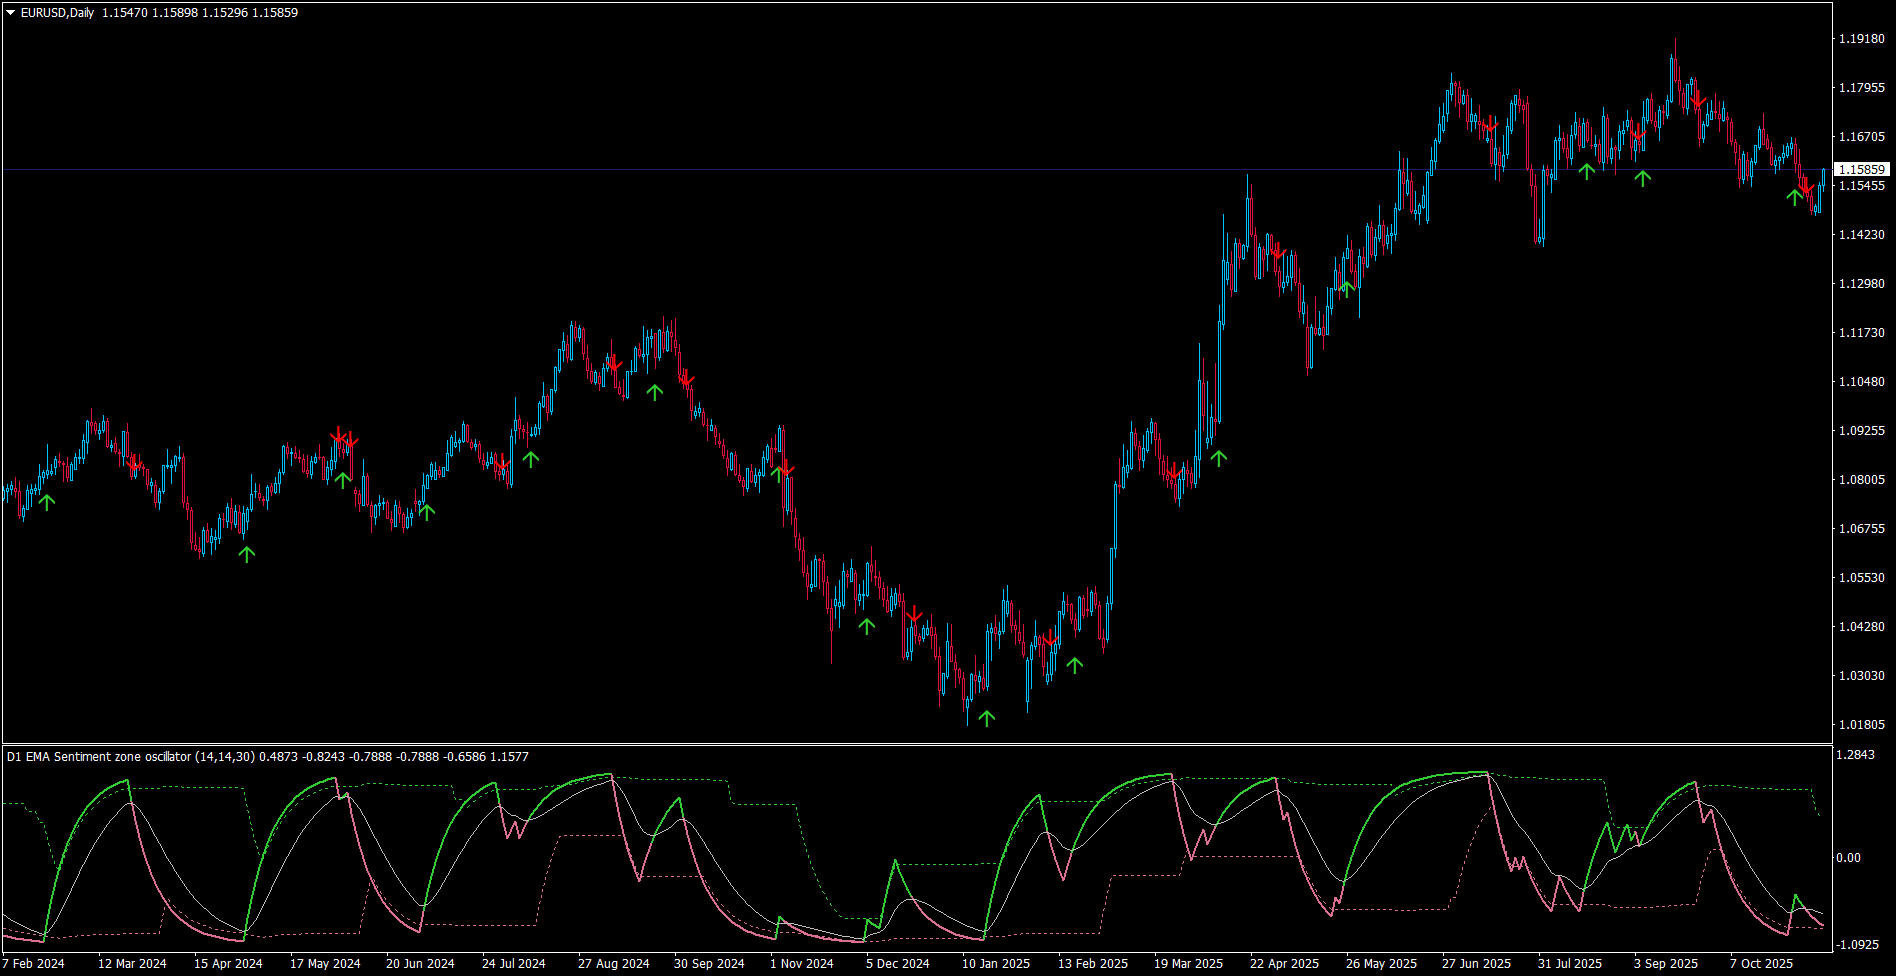The width and height of the screenshot is (1896, 976).
Task: Select the 1.01805 value on price axis
Action: click(1862, 725)
